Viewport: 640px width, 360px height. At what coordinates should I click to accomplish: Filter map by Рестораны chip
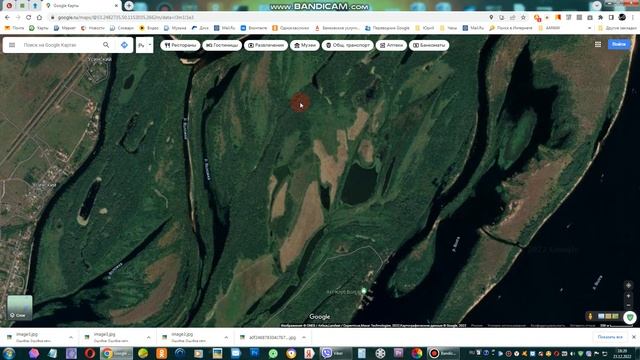point(180,45)
